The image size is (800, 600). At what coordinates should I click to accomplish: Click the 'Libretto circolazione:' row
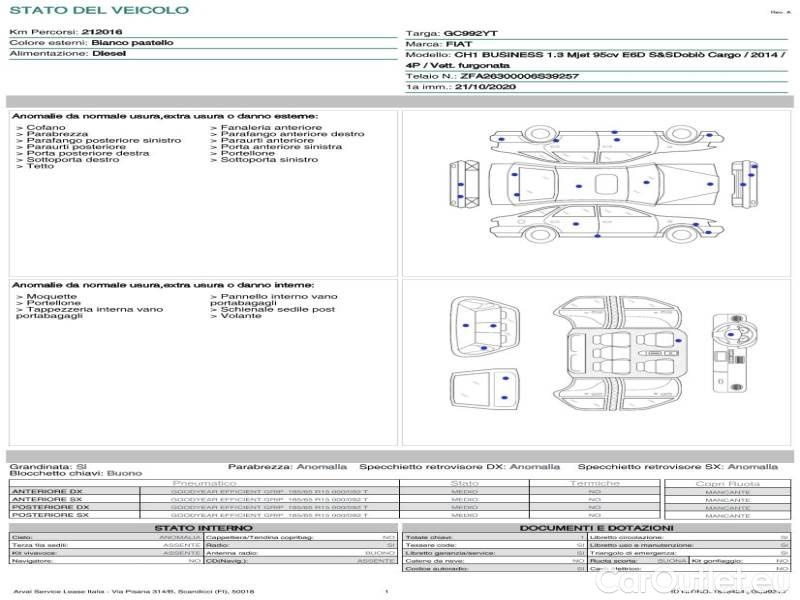tap(689, 537)
